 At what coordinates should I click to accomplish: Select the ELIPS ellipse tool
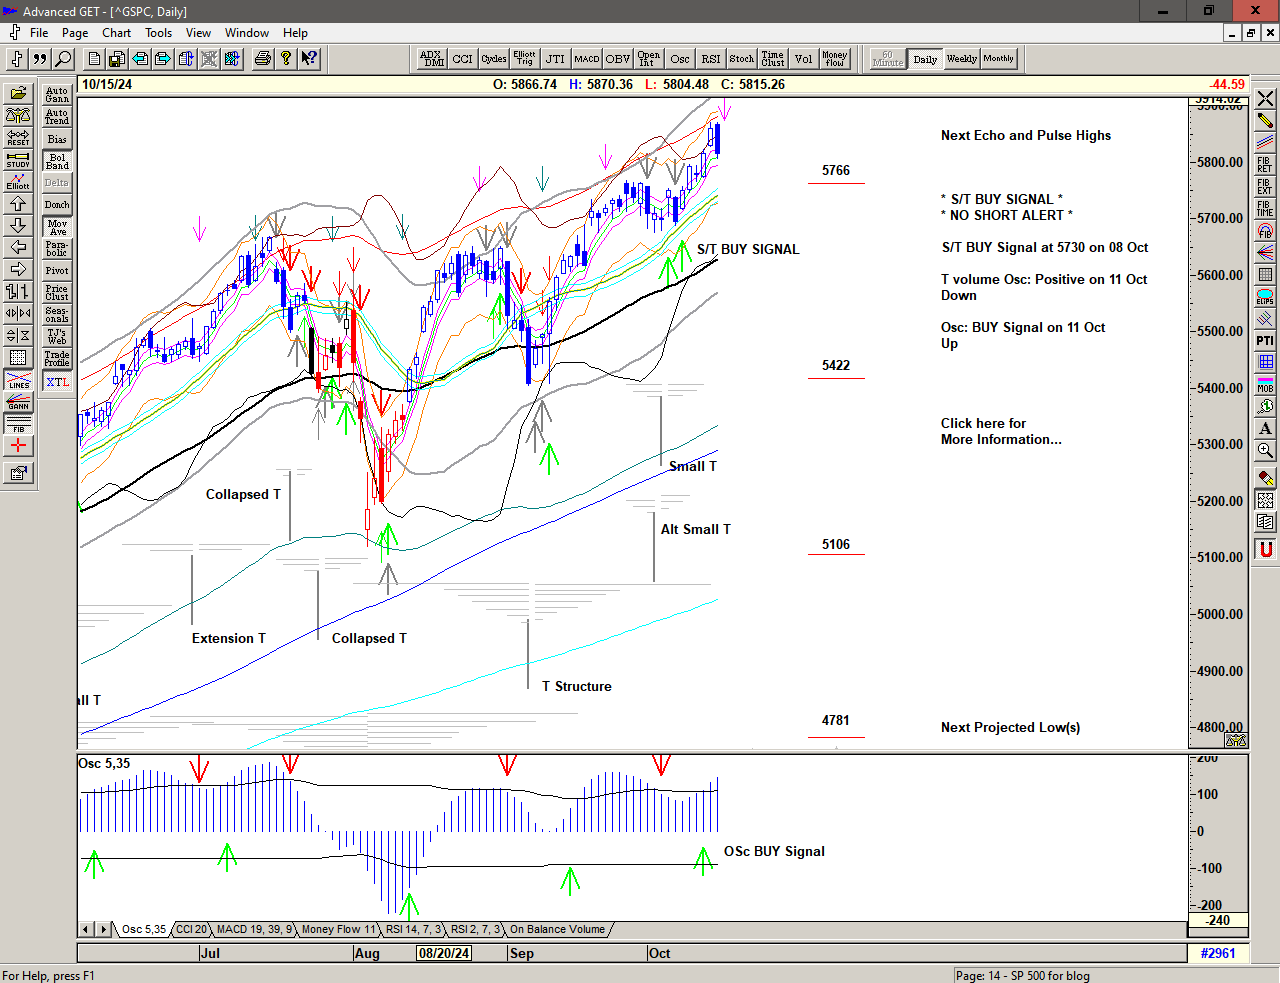[1265, 297]
